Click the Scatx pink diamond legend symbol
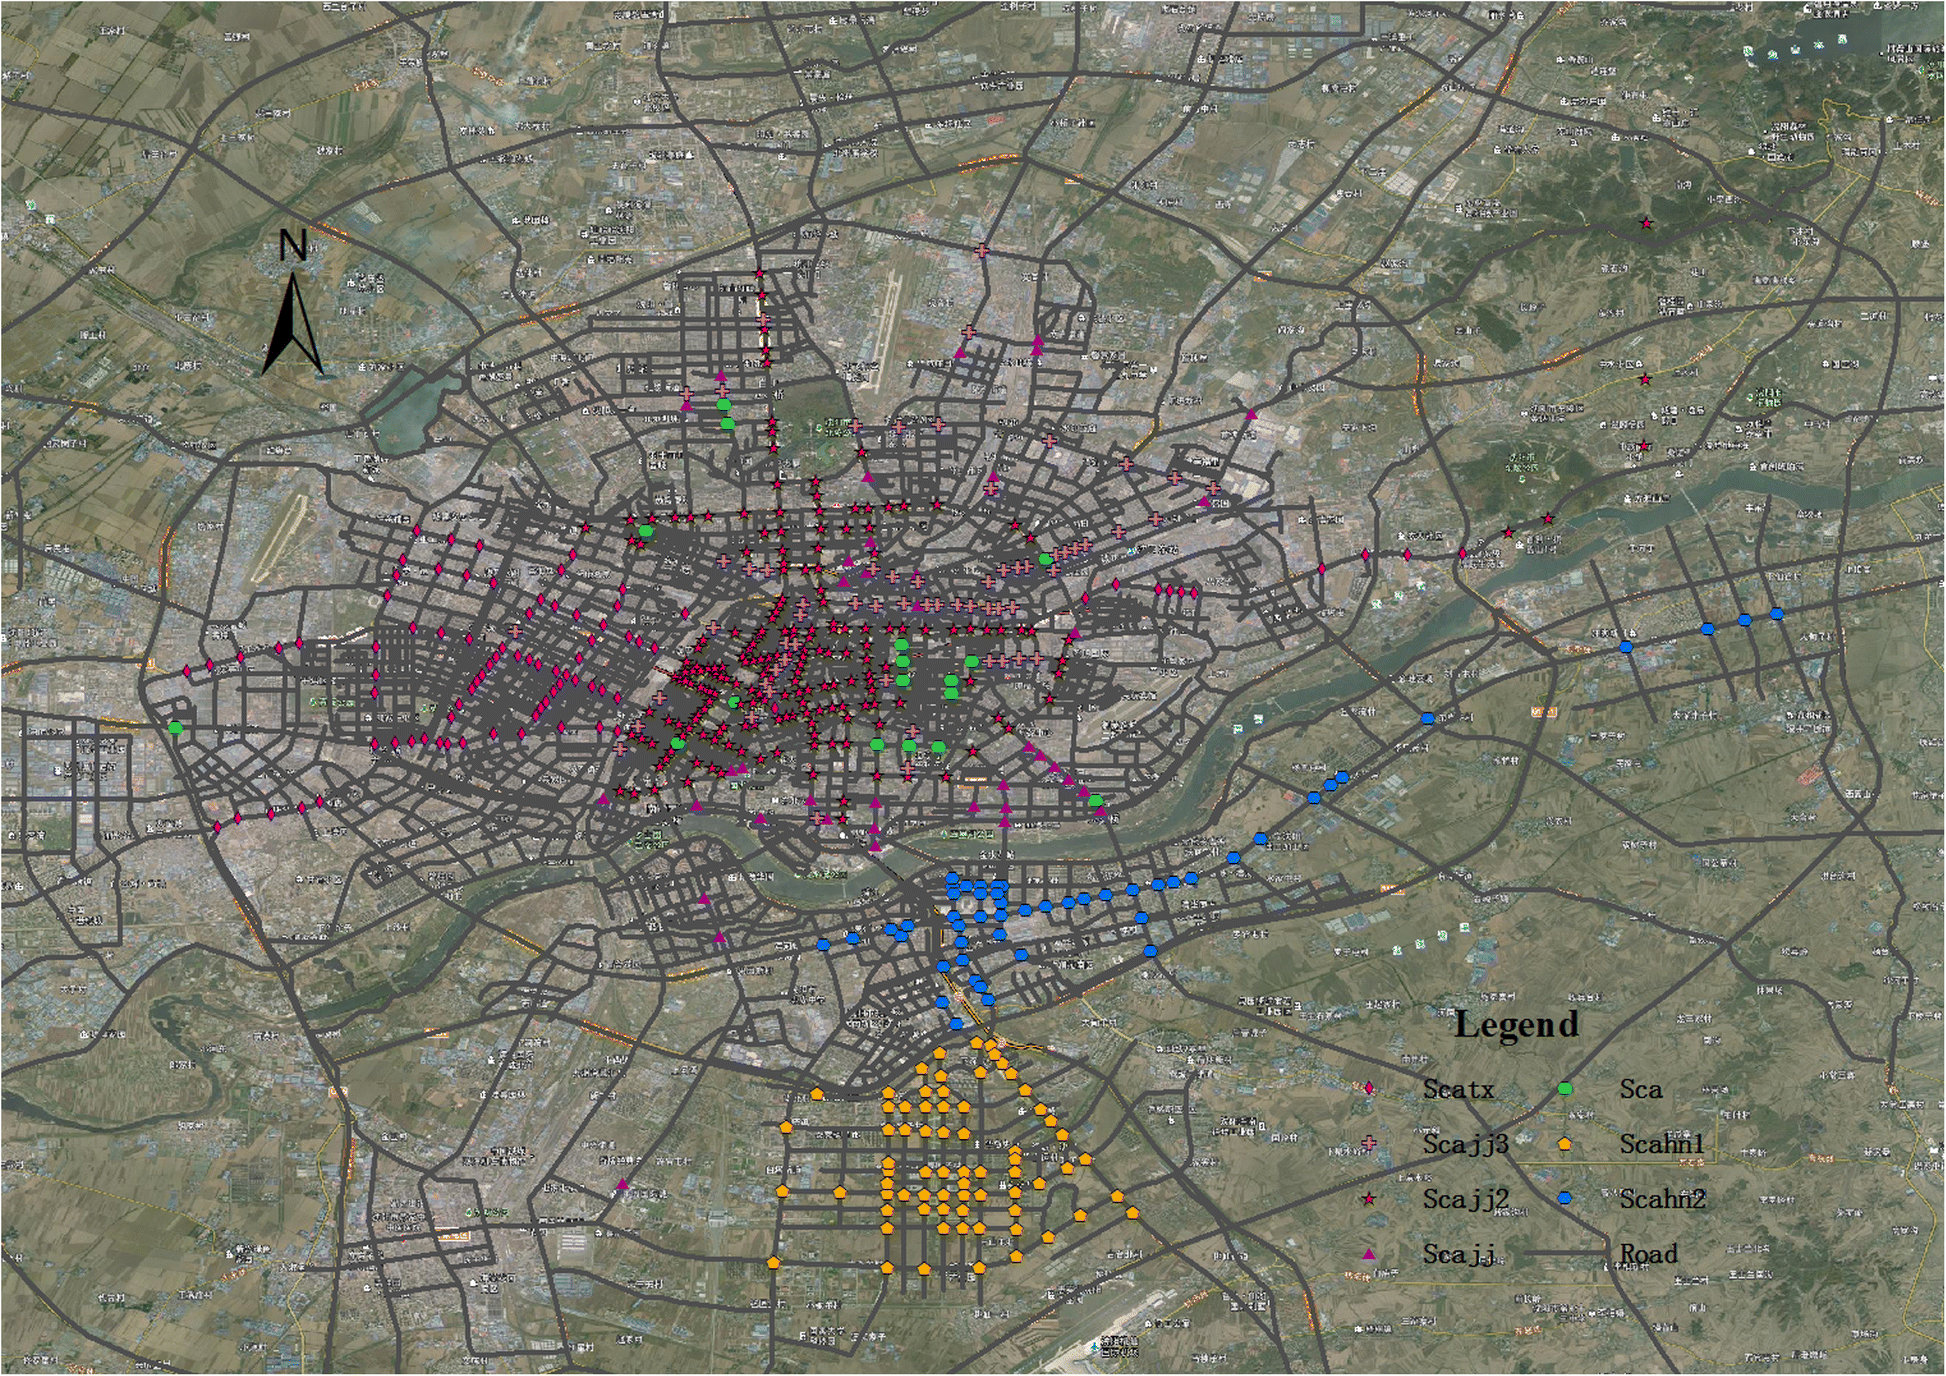This screenshot has height=1376, width=1946. point(1369,1089)
